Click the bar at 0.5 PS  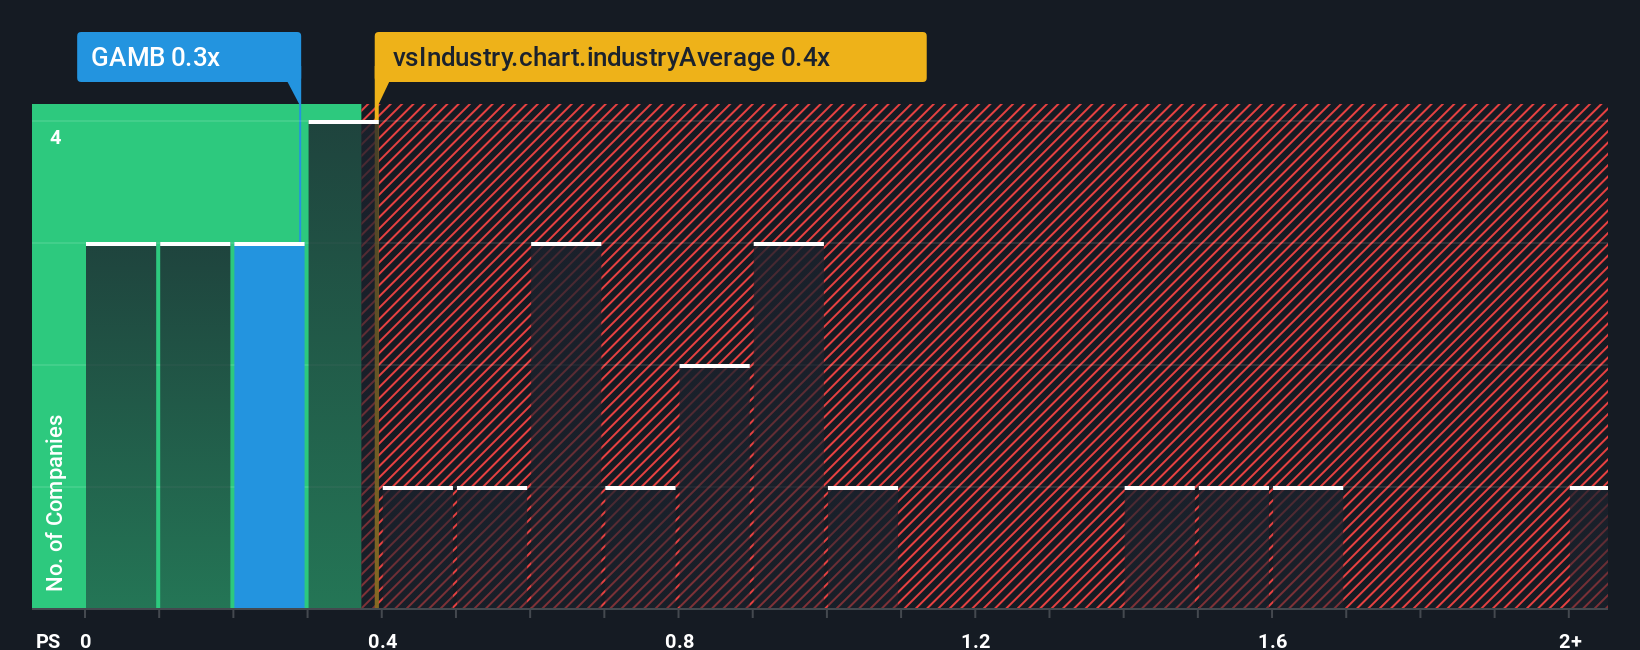click(x=492, y=547)
